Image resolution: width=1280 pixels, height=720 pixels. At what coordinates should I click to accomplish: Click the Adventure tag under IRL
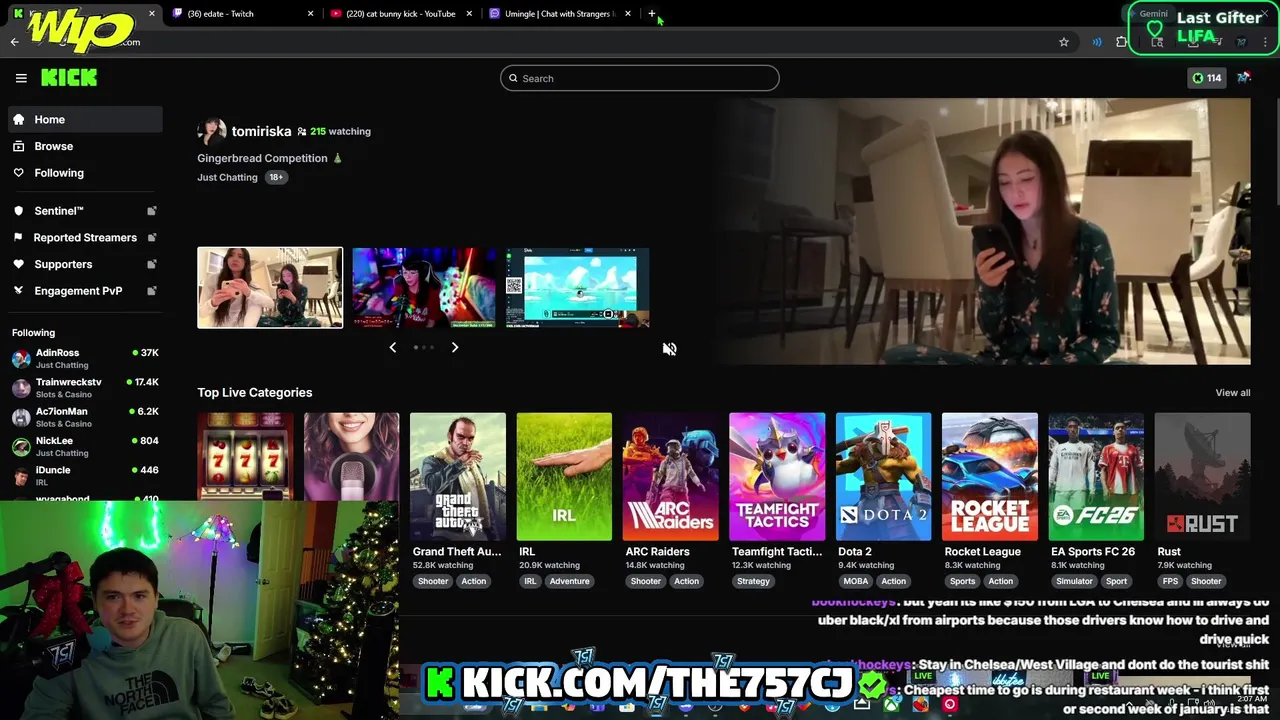point(569,581)
